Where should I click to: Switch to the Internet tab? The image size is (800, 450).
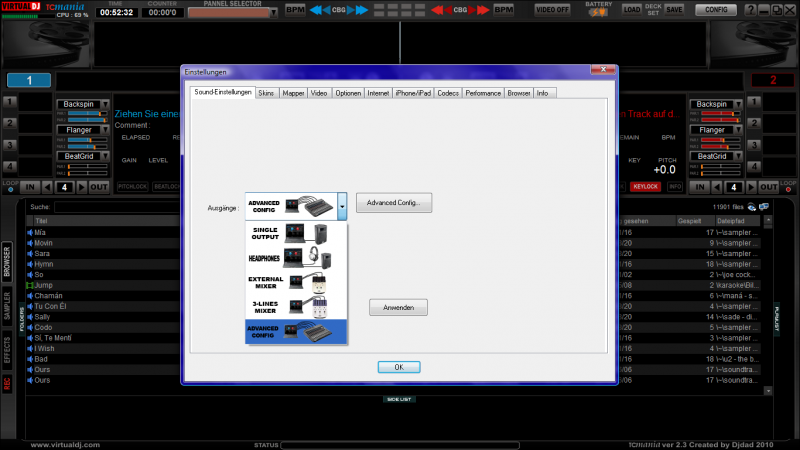pyautogui.click(x=378, y=93)
